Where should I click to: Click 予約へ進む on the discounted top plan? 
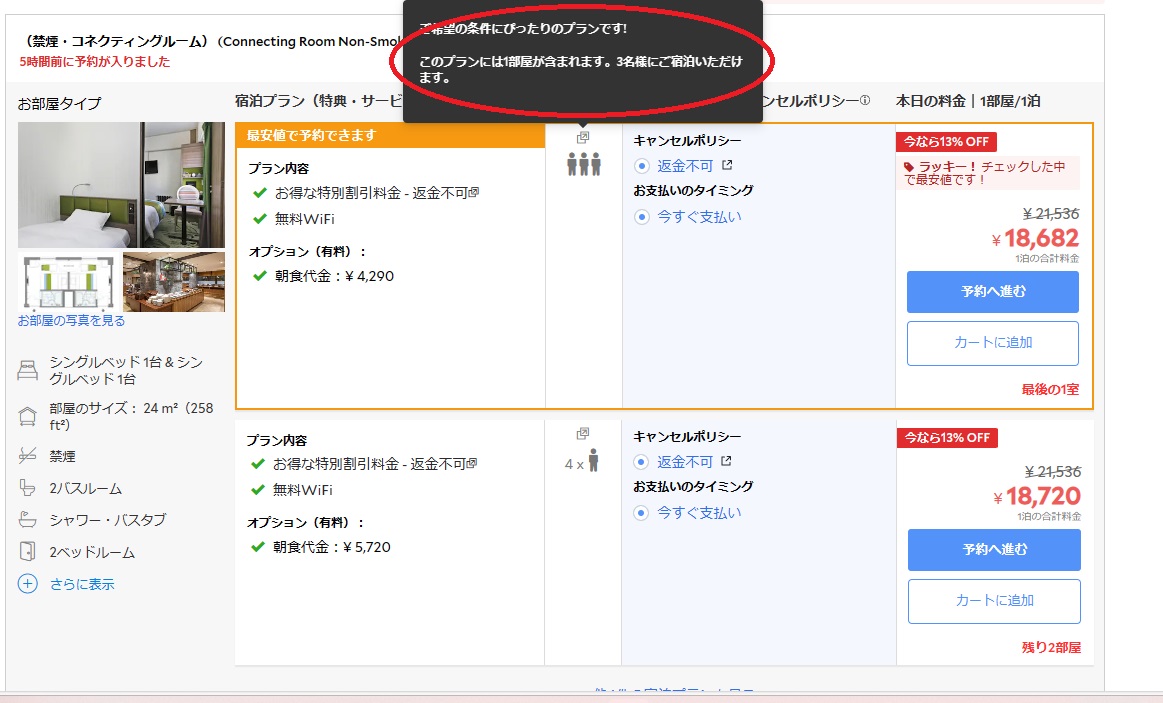992,291
